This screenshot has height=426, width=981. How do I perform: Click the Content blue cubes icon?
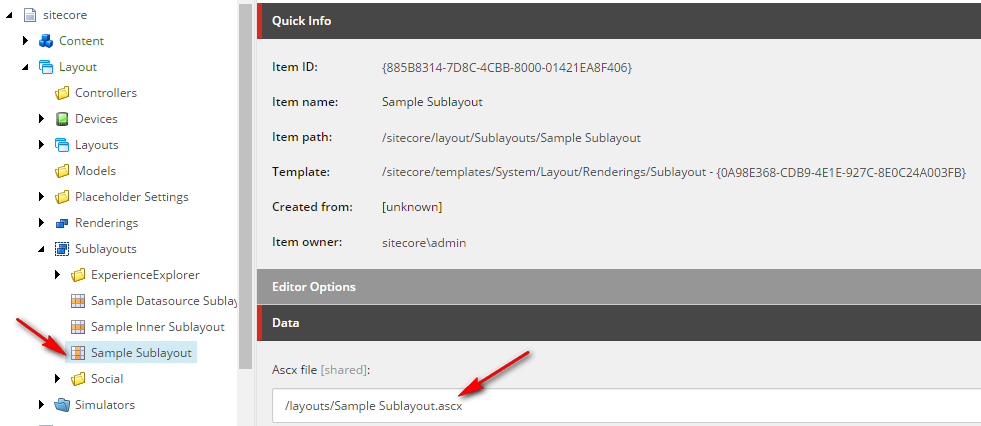pyautogui.click(x=46, y=41)
